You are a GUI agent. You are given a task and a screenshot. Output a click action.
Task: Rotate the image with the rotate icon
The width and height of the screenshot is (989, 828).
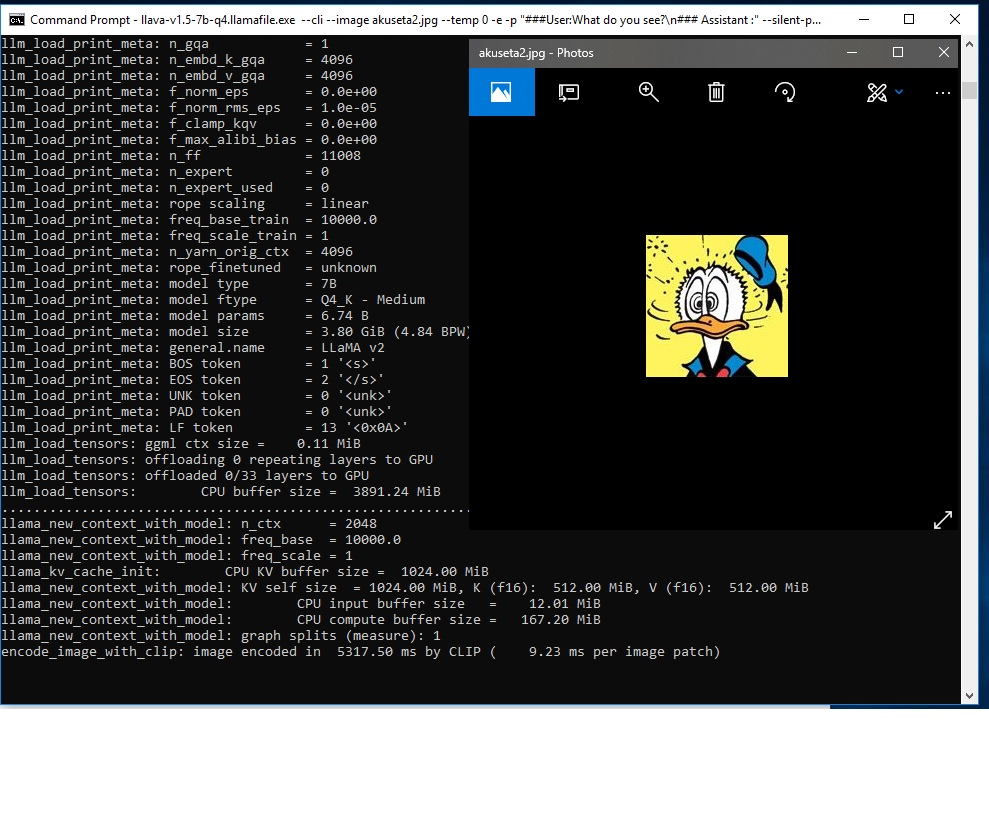(785, 93)
